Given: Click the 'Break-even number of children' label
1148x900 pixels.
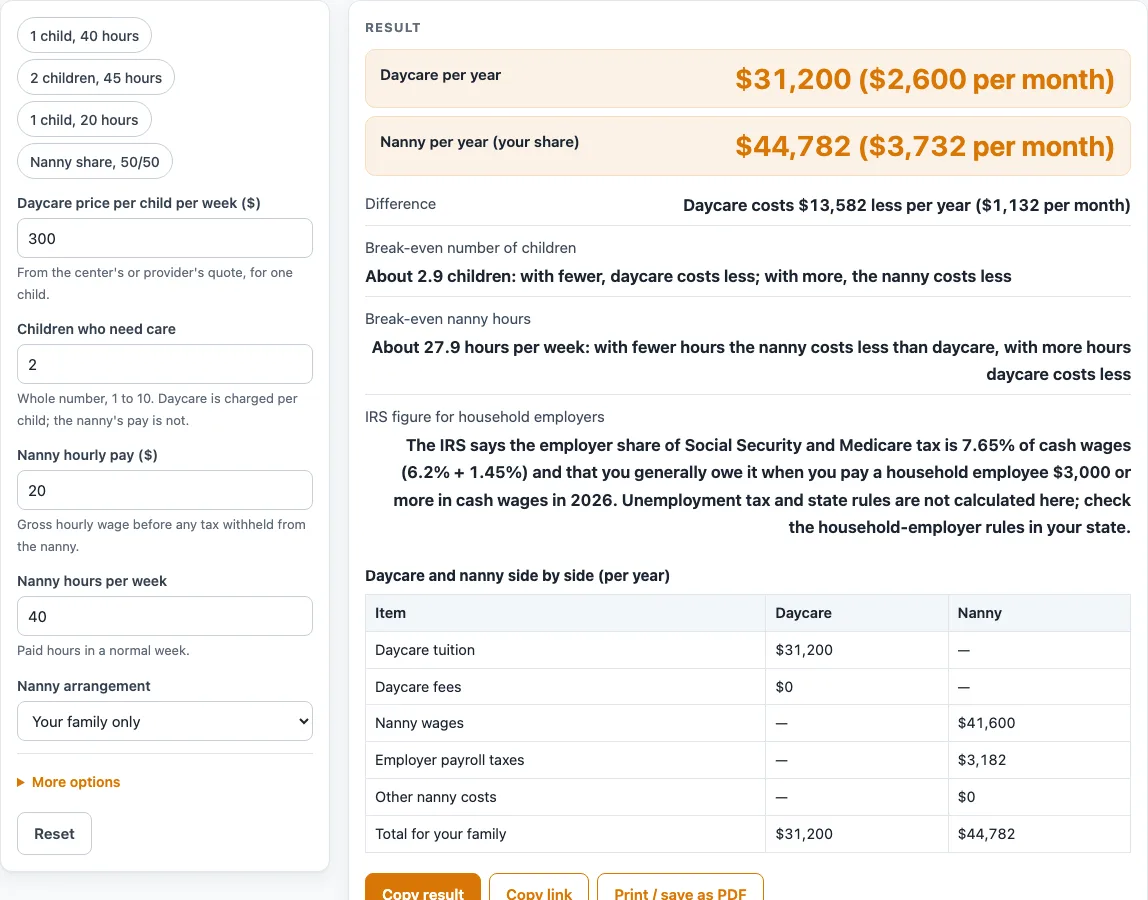Looking at the screenshot, I should (x=471, y=248).
